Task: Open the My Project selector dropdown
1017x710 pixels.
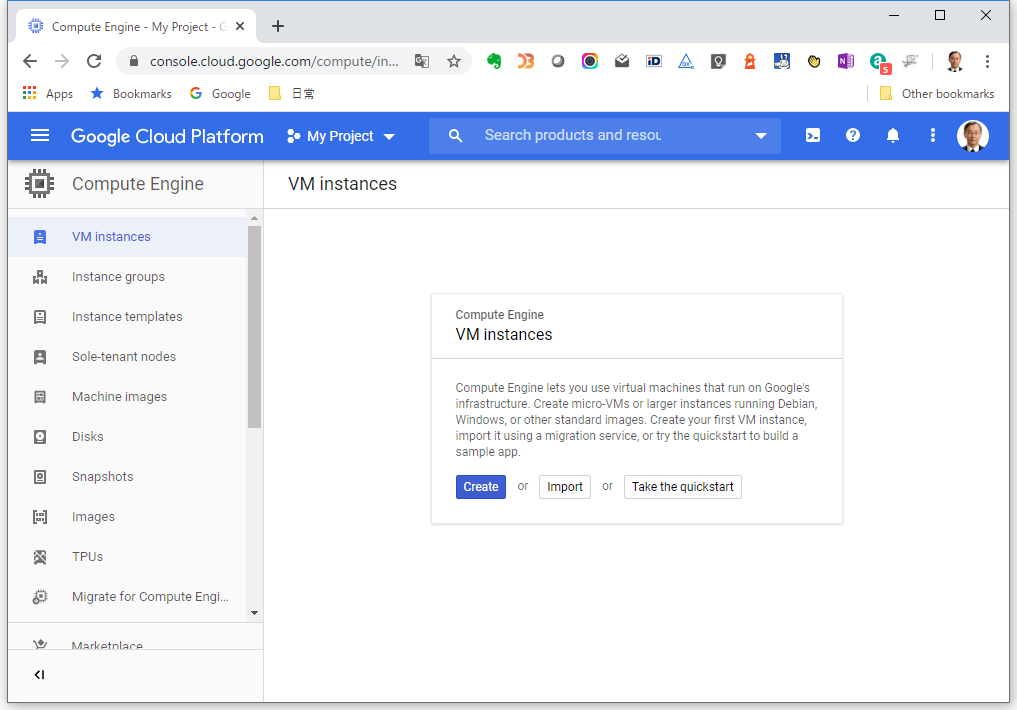Action: 341,136
